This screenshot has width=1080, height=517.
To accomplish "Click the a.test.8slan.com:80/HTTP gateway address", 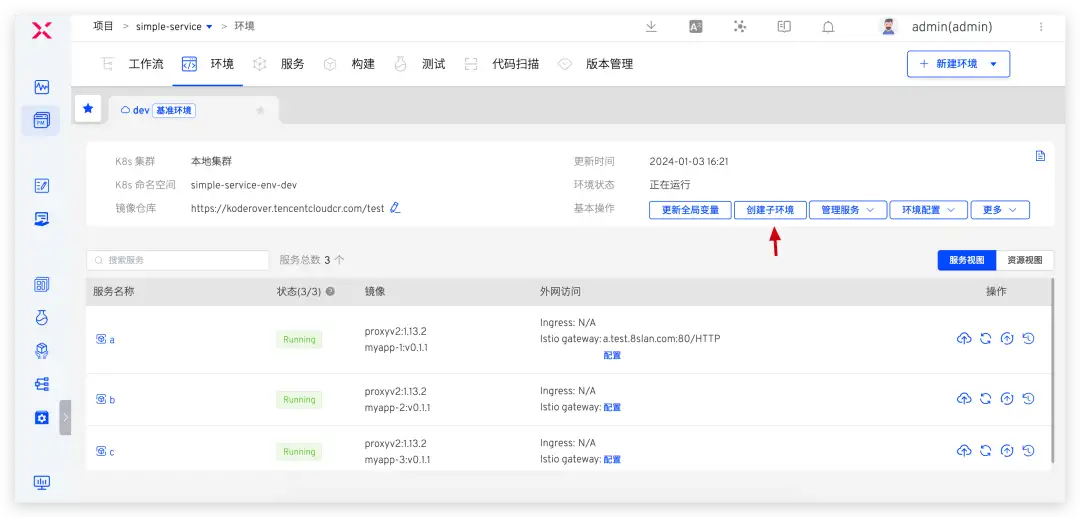I will pyautogui.click(x=662, y=339).
